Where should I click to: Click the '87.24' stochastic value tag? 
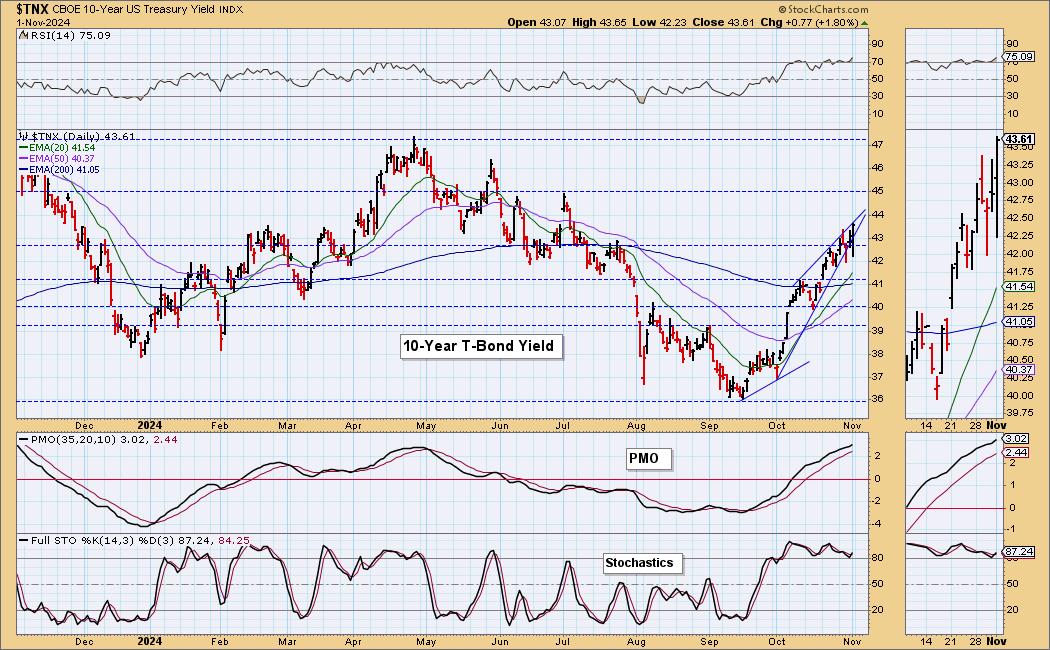[x=1019, y=552]
